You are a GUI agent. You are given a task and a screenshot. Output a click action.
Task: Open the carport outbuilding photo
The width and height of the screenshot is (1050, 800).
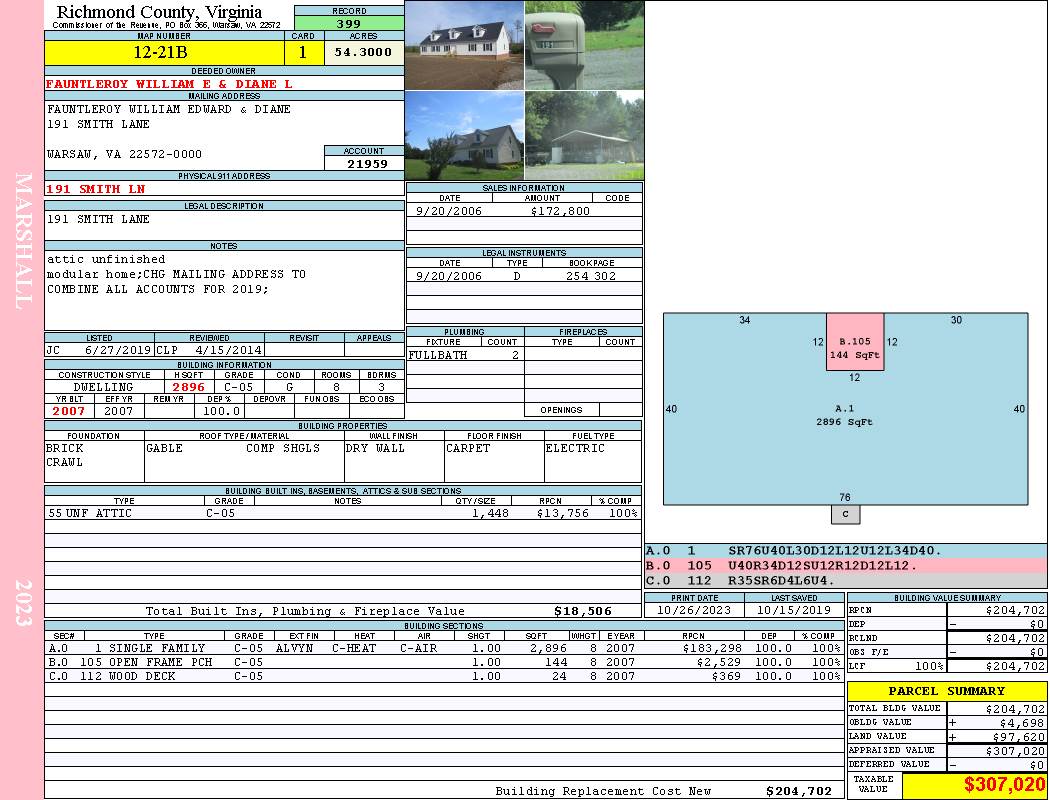click(x=584, y=135)
